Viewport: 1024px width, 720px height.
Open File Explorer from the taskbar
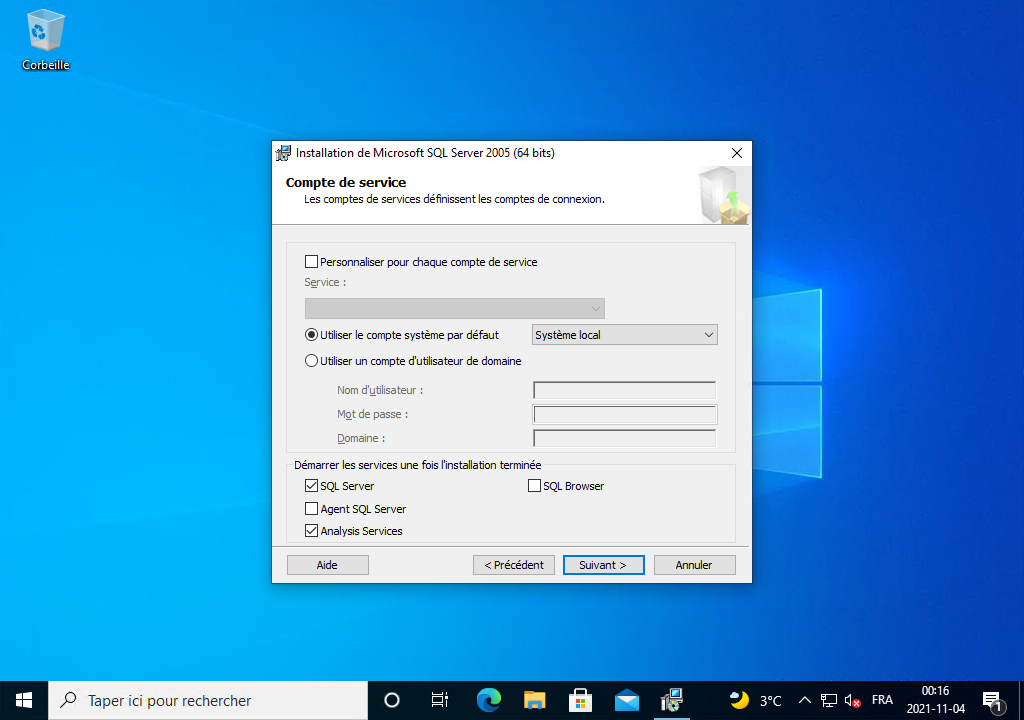[x=535, y=700]
